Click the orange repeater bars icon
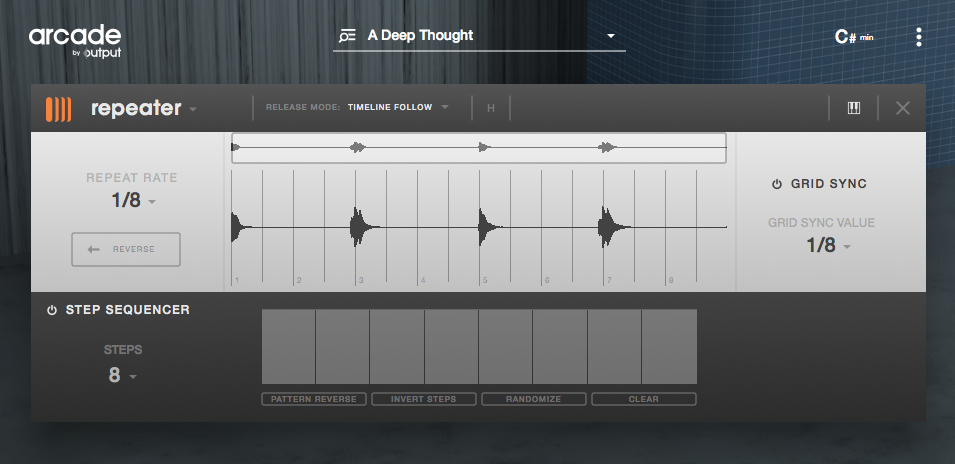The height and width of the screenshot is (464, 955). tap(58, 109)
